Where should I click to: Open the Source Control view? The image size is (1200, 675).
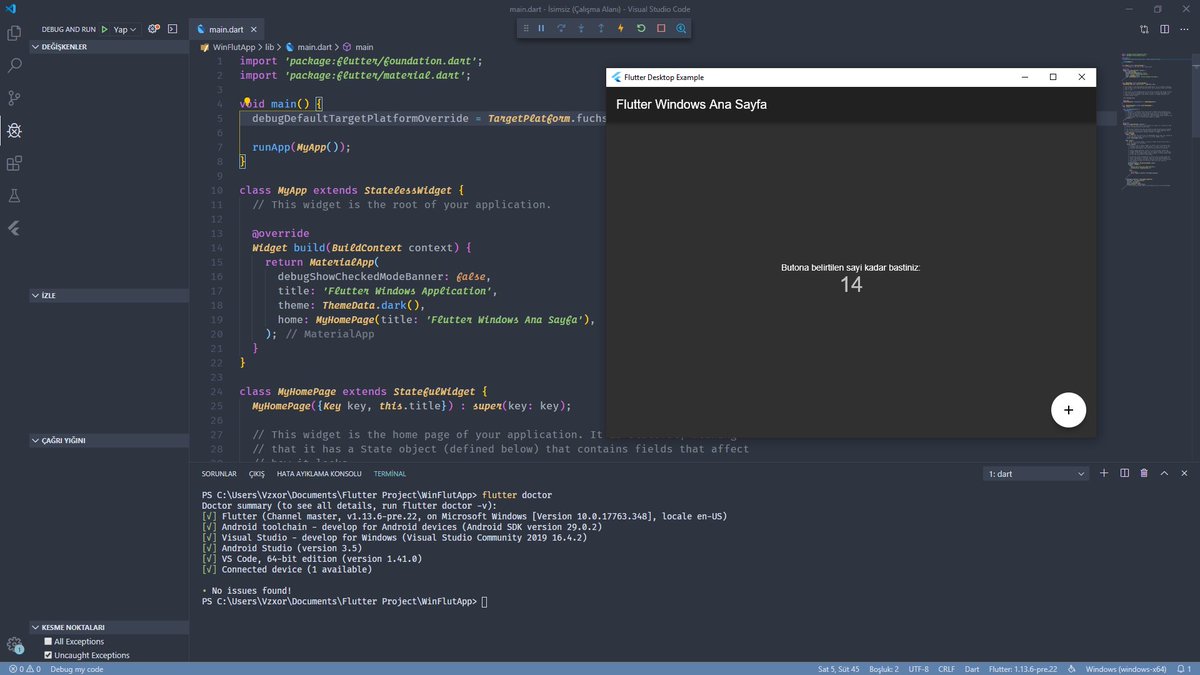[14, 98]
